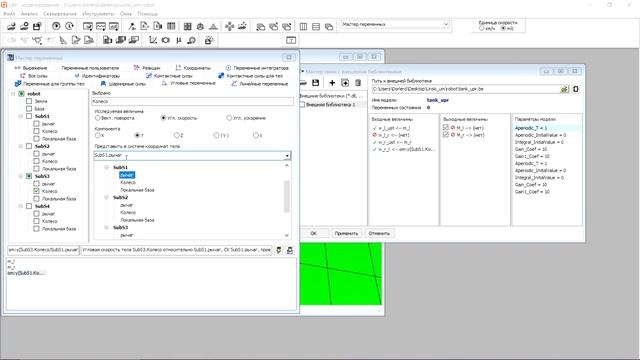
Task: Collapse SubS1 in the coordinate system dropdown list
Action: (x=106, y=167)
